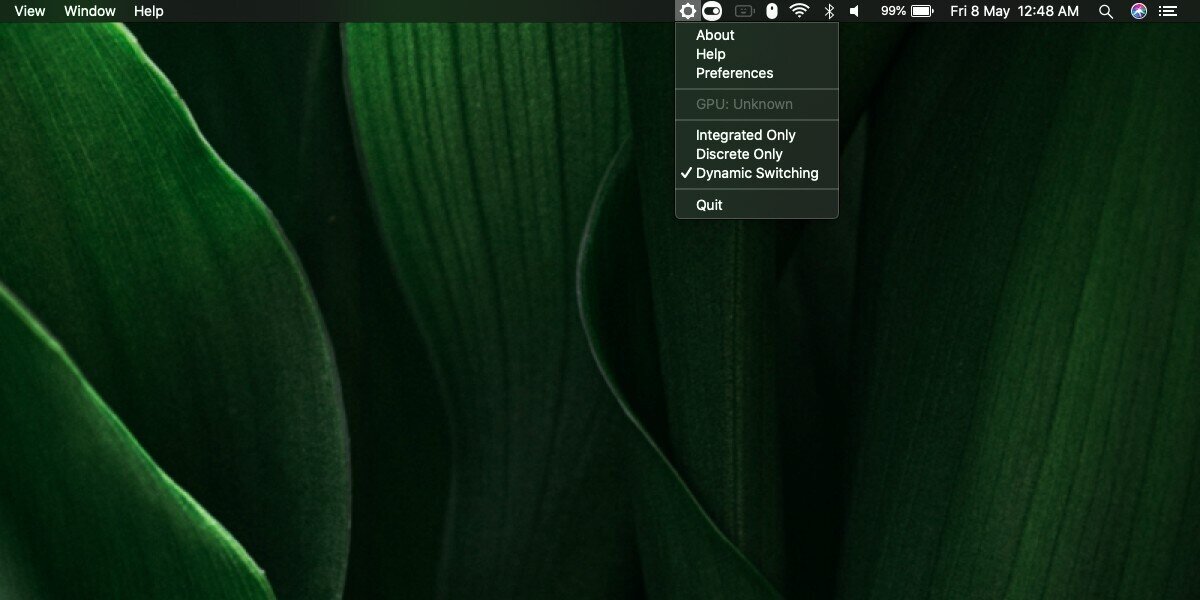This screenshot has height=600, width=1200.
Task: Choose the checked Dynamic Switching option
Action: coord(757,173)
